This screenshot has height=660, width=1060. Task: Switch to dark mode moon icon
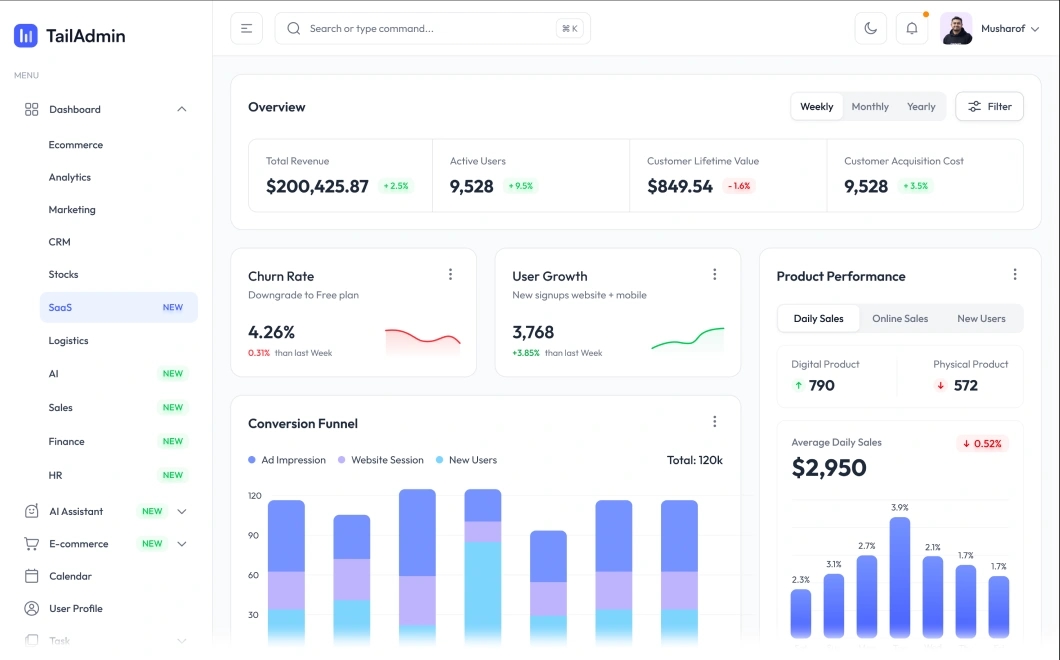871,28
